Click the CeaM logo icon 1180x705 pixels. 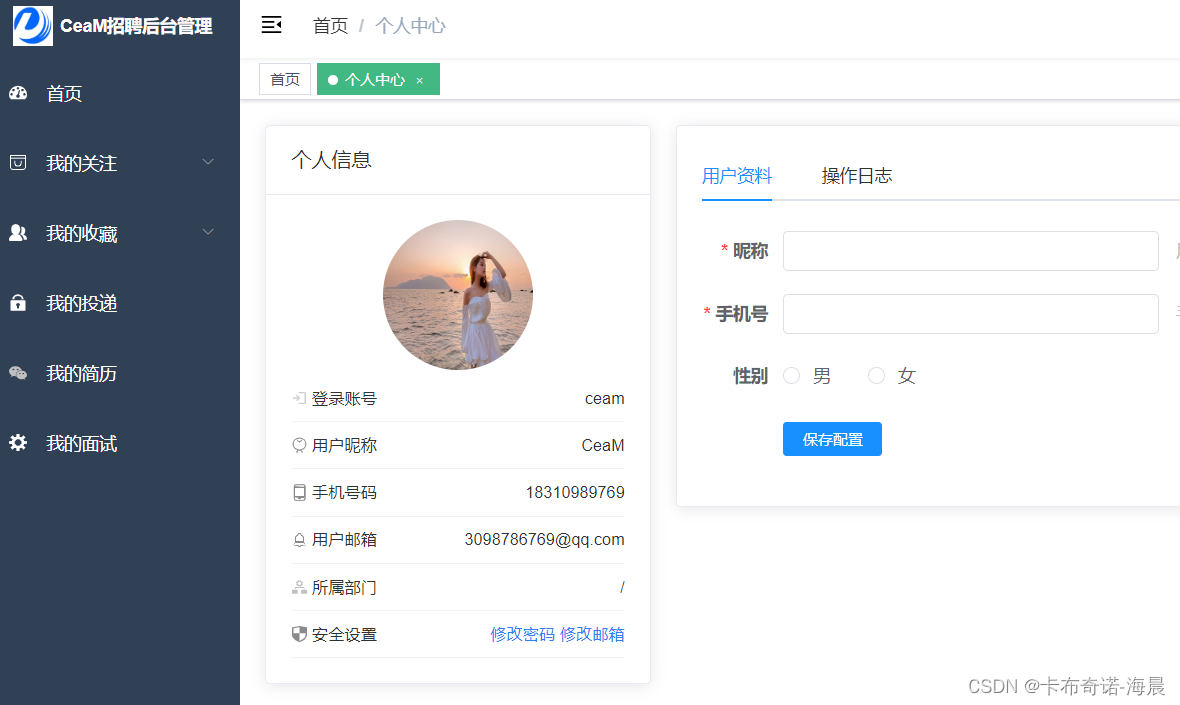point(33,26)
